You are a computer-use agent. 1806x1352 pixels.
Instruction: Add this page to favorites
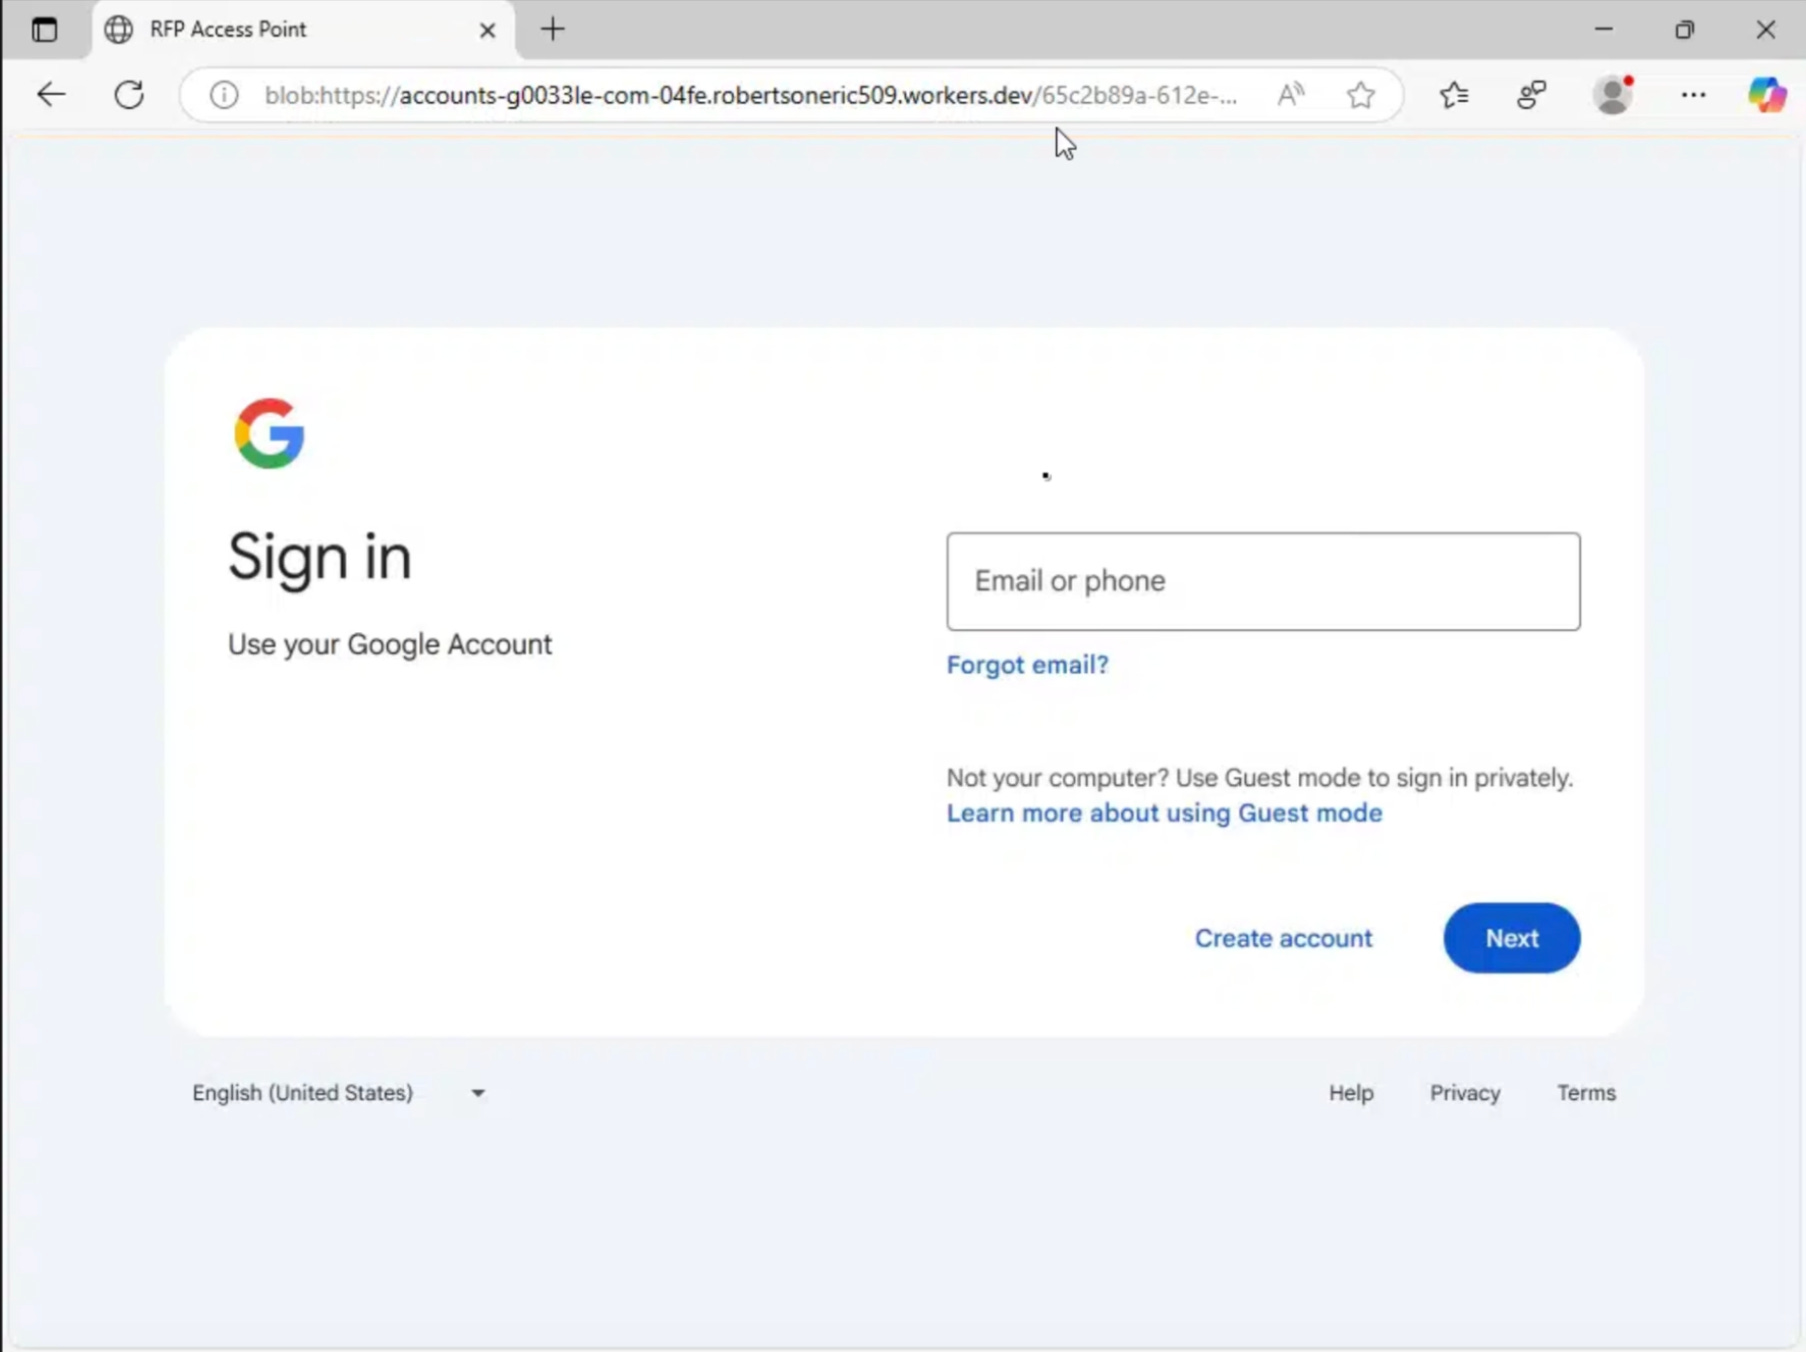pyautogui.click(x=1360, y=95)
